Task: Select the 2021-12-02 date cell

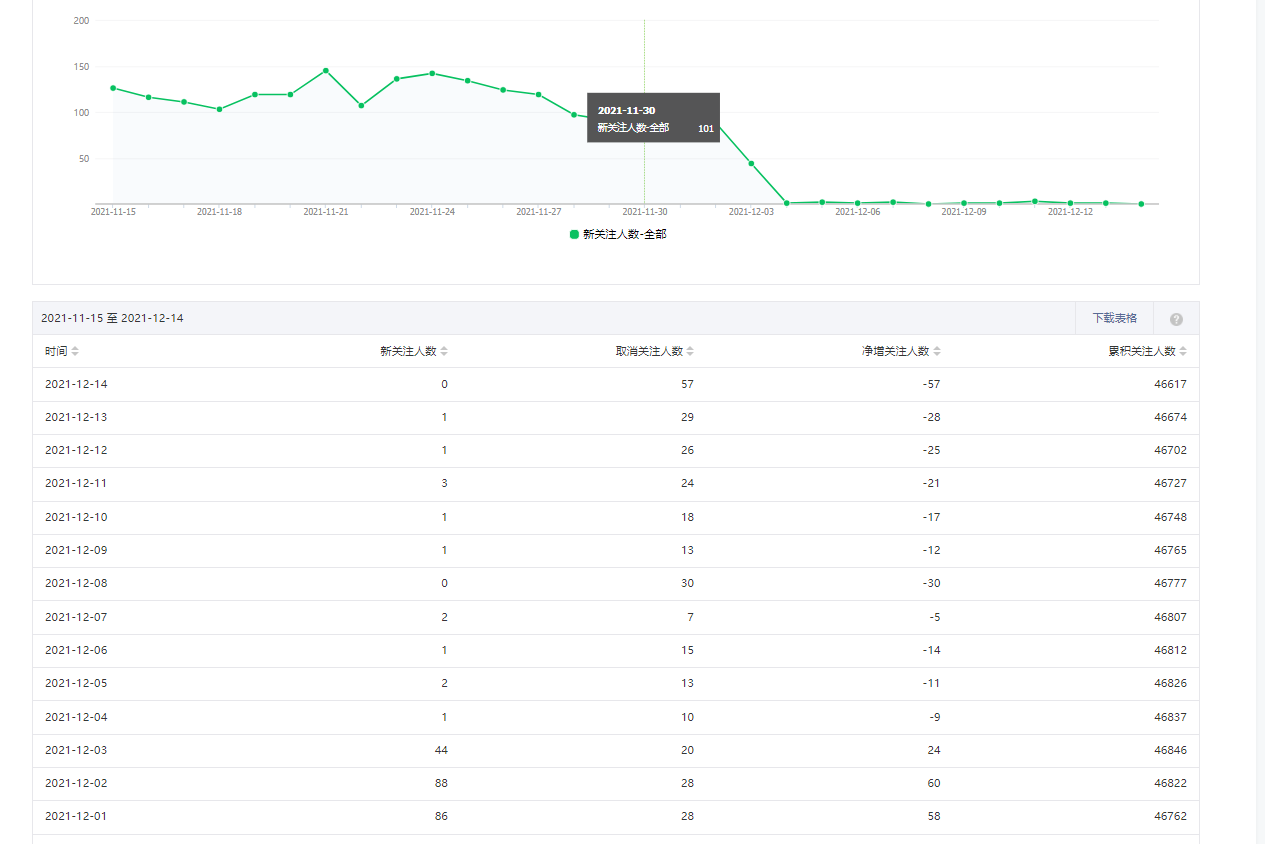Action: coord(76,783)
